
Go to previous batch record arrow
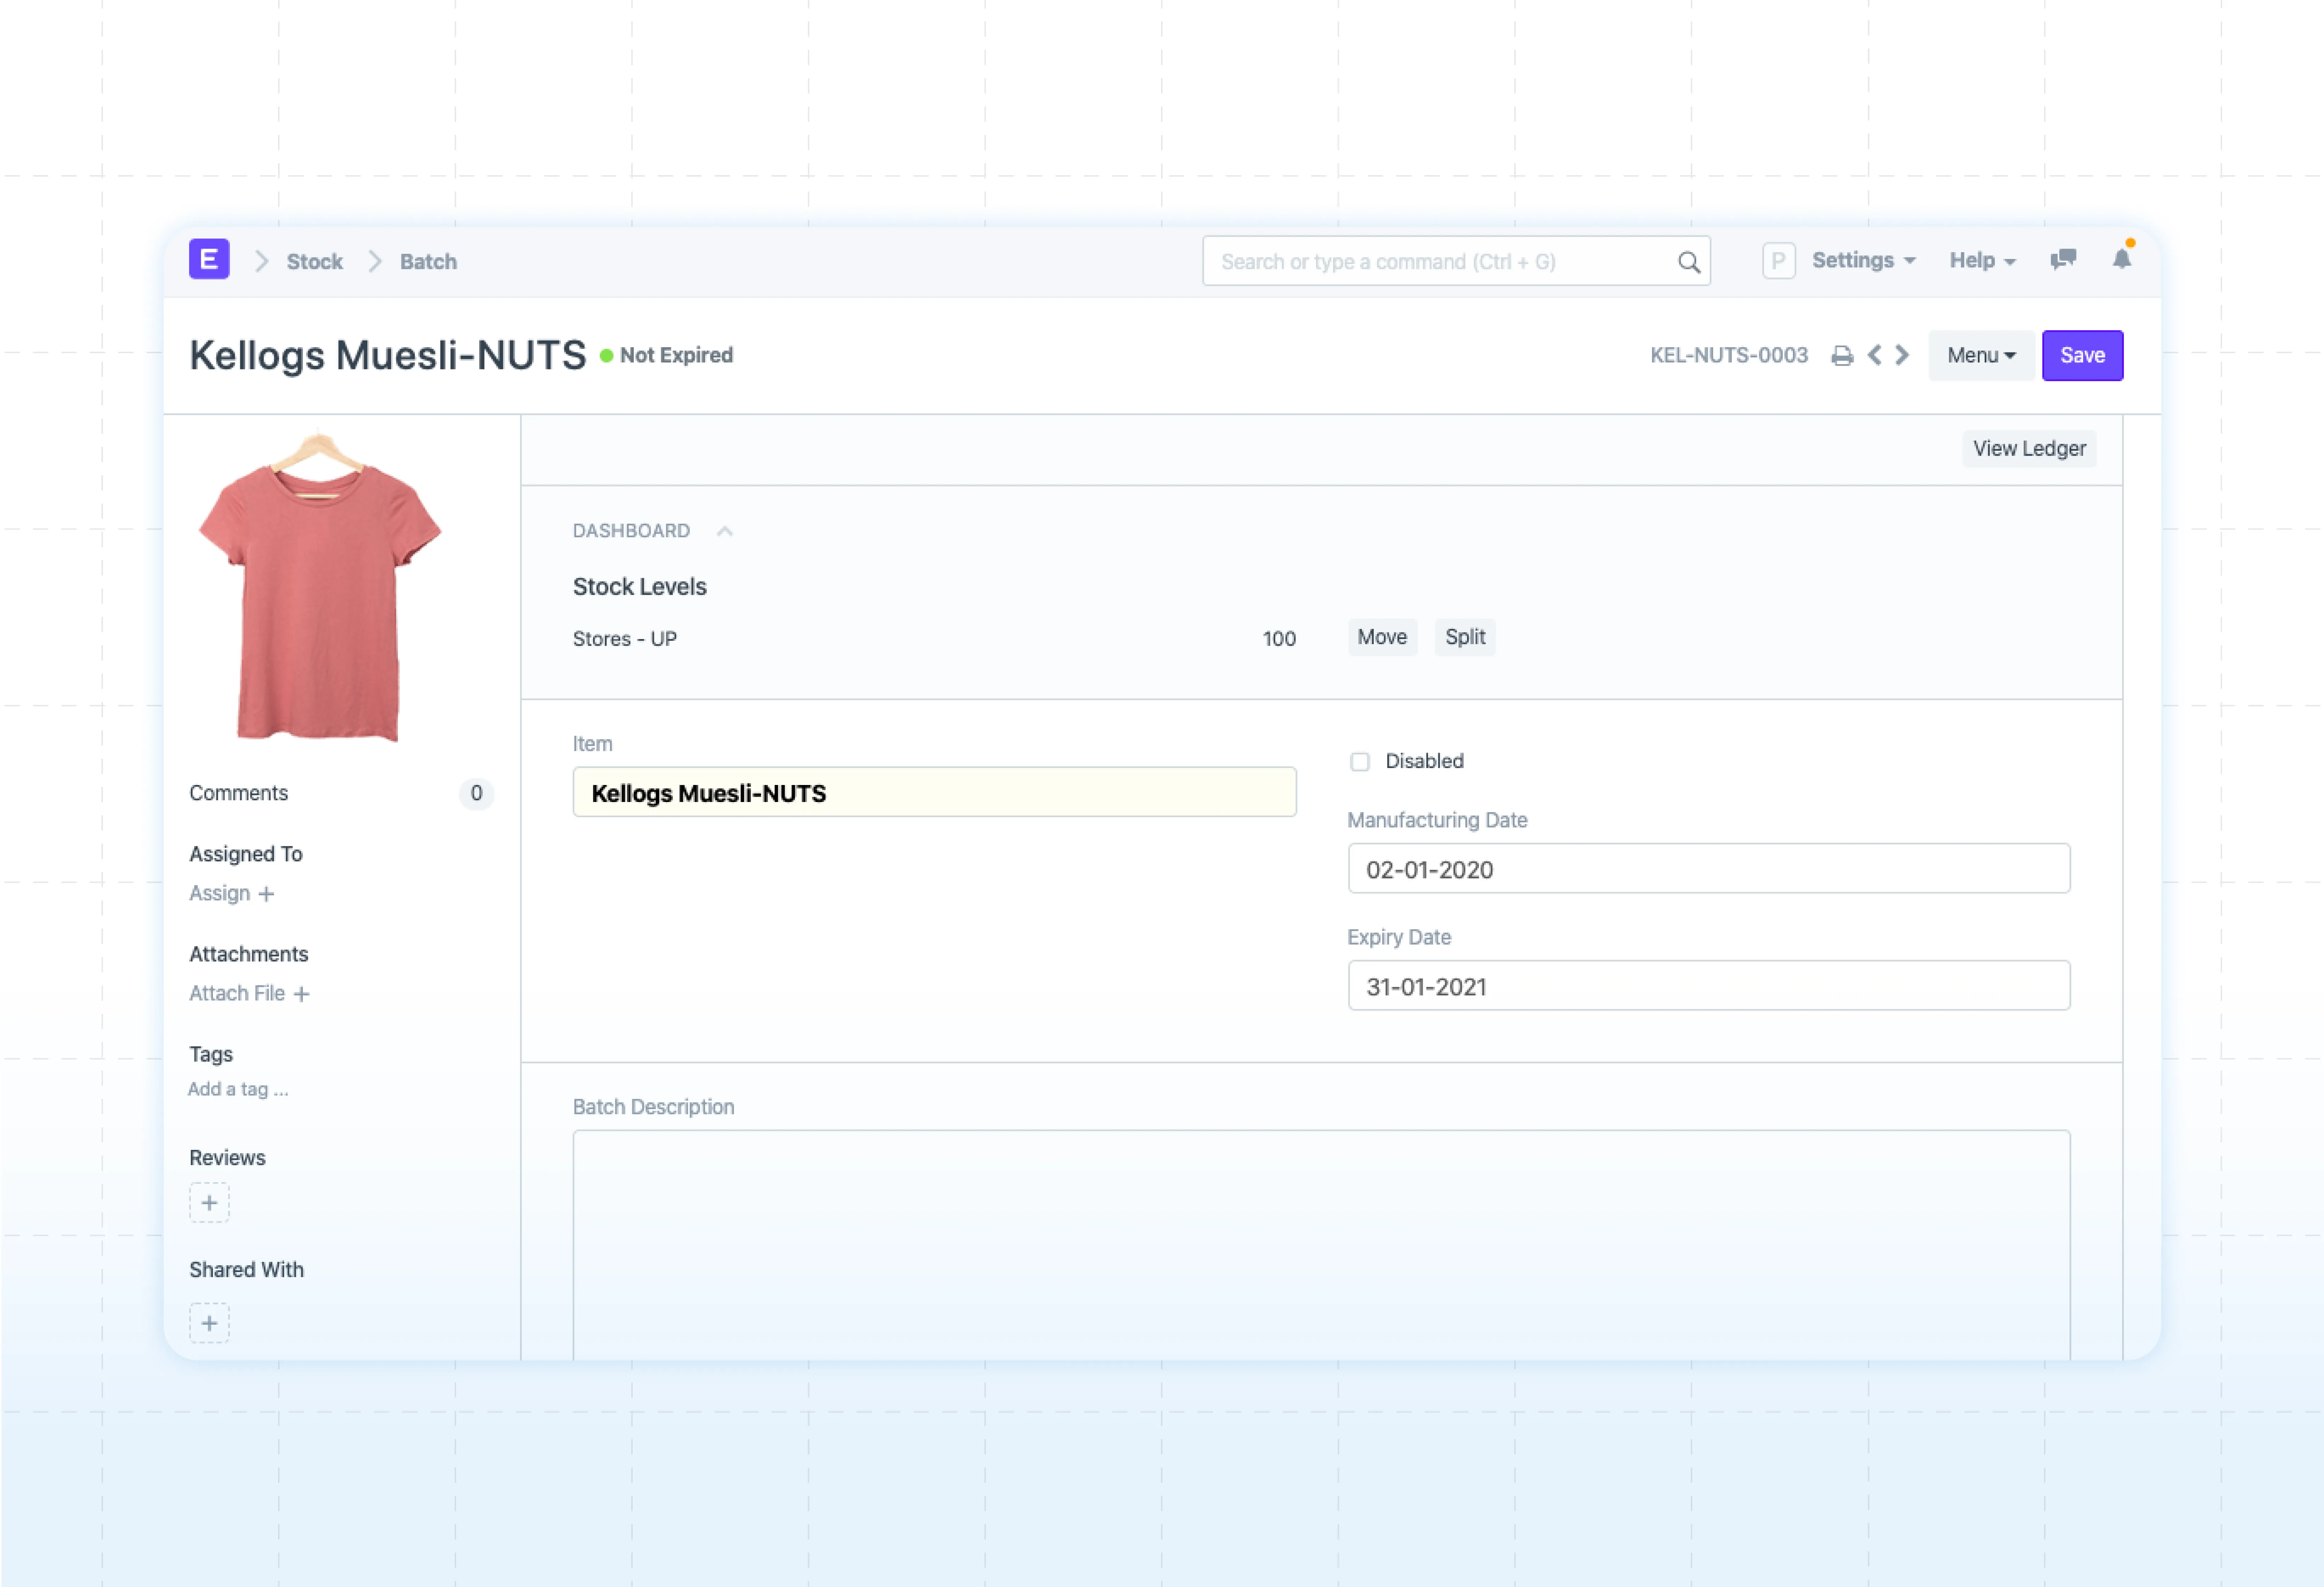click(x=1874, y=355)
